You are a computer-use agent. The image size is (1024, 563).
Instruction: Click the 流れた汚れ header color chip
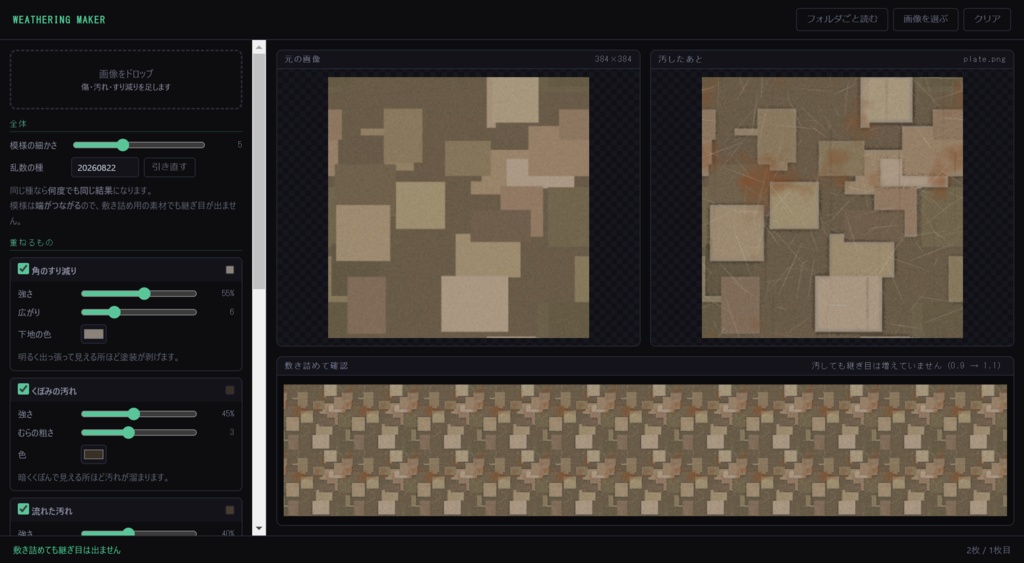coord(230,510)
